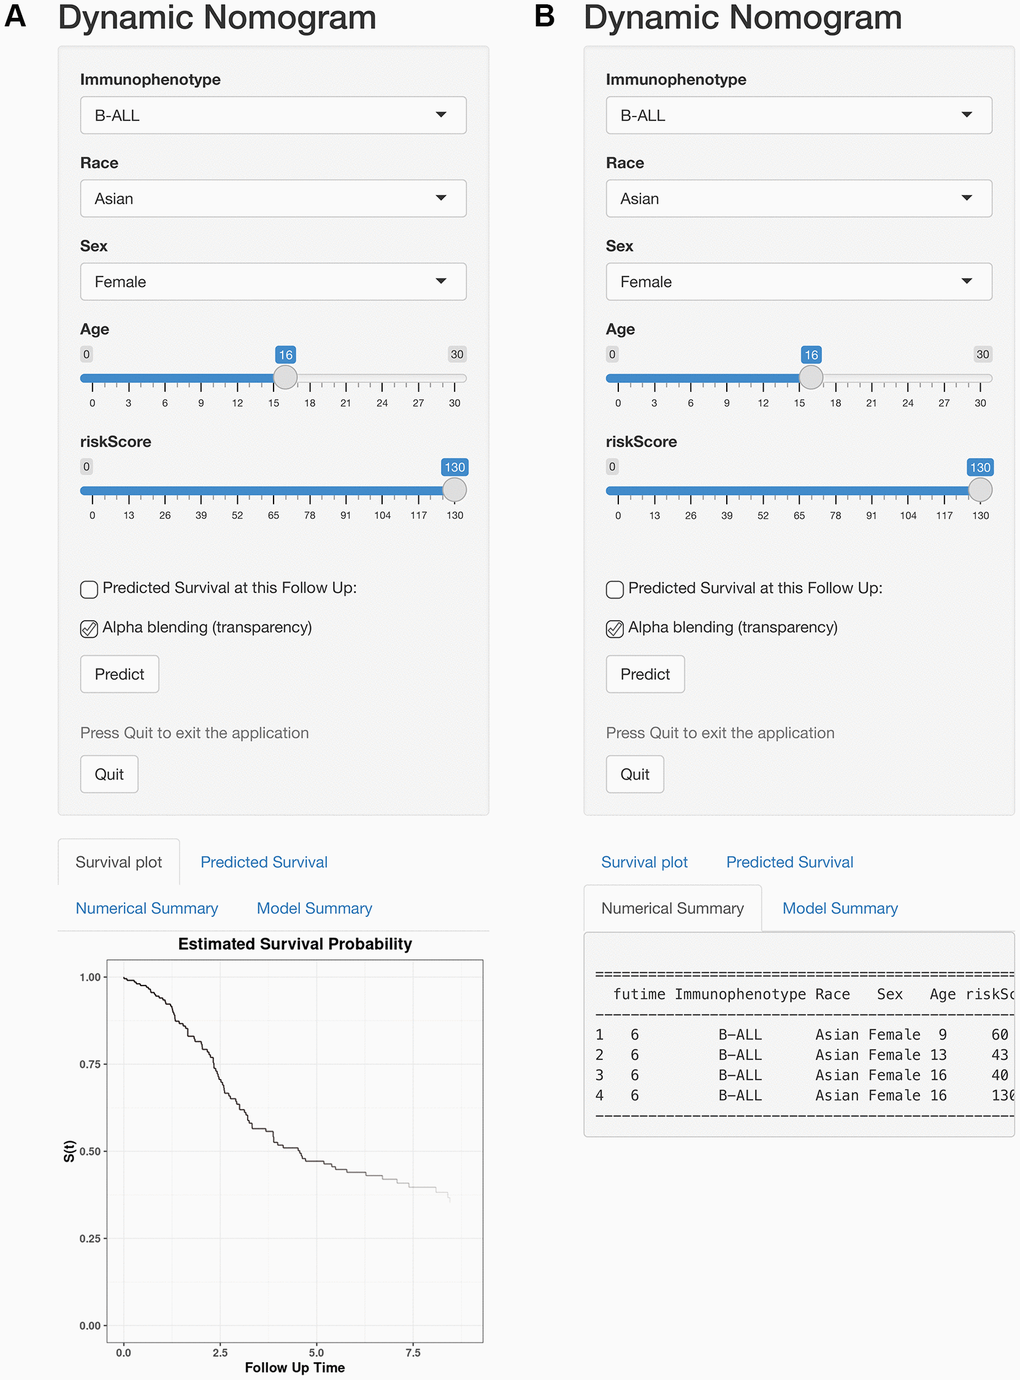
Task: Switch to Predicted Survival tab in panel A
Action: coord(264,862)
